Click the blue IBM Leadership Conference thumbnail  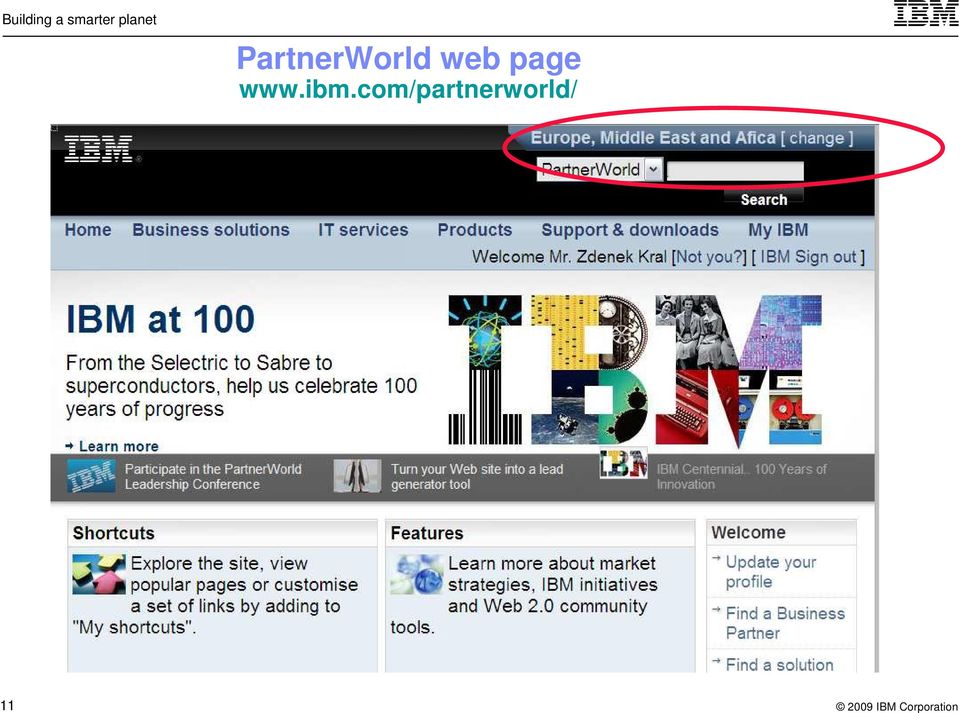click(x=91, y=476)
